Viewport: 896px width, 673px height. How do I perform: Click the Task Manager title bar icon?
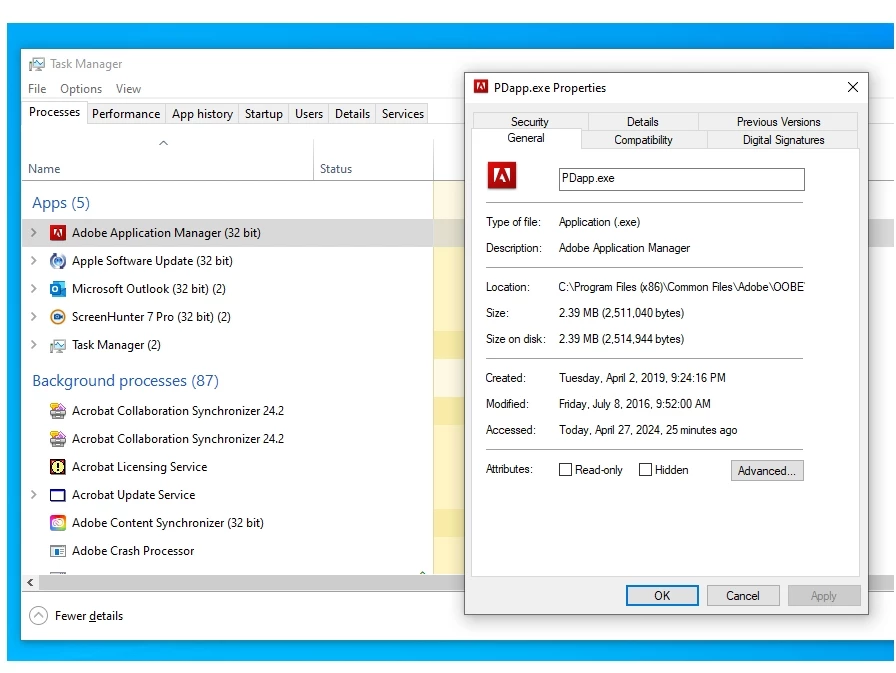(x=37, y=64)
